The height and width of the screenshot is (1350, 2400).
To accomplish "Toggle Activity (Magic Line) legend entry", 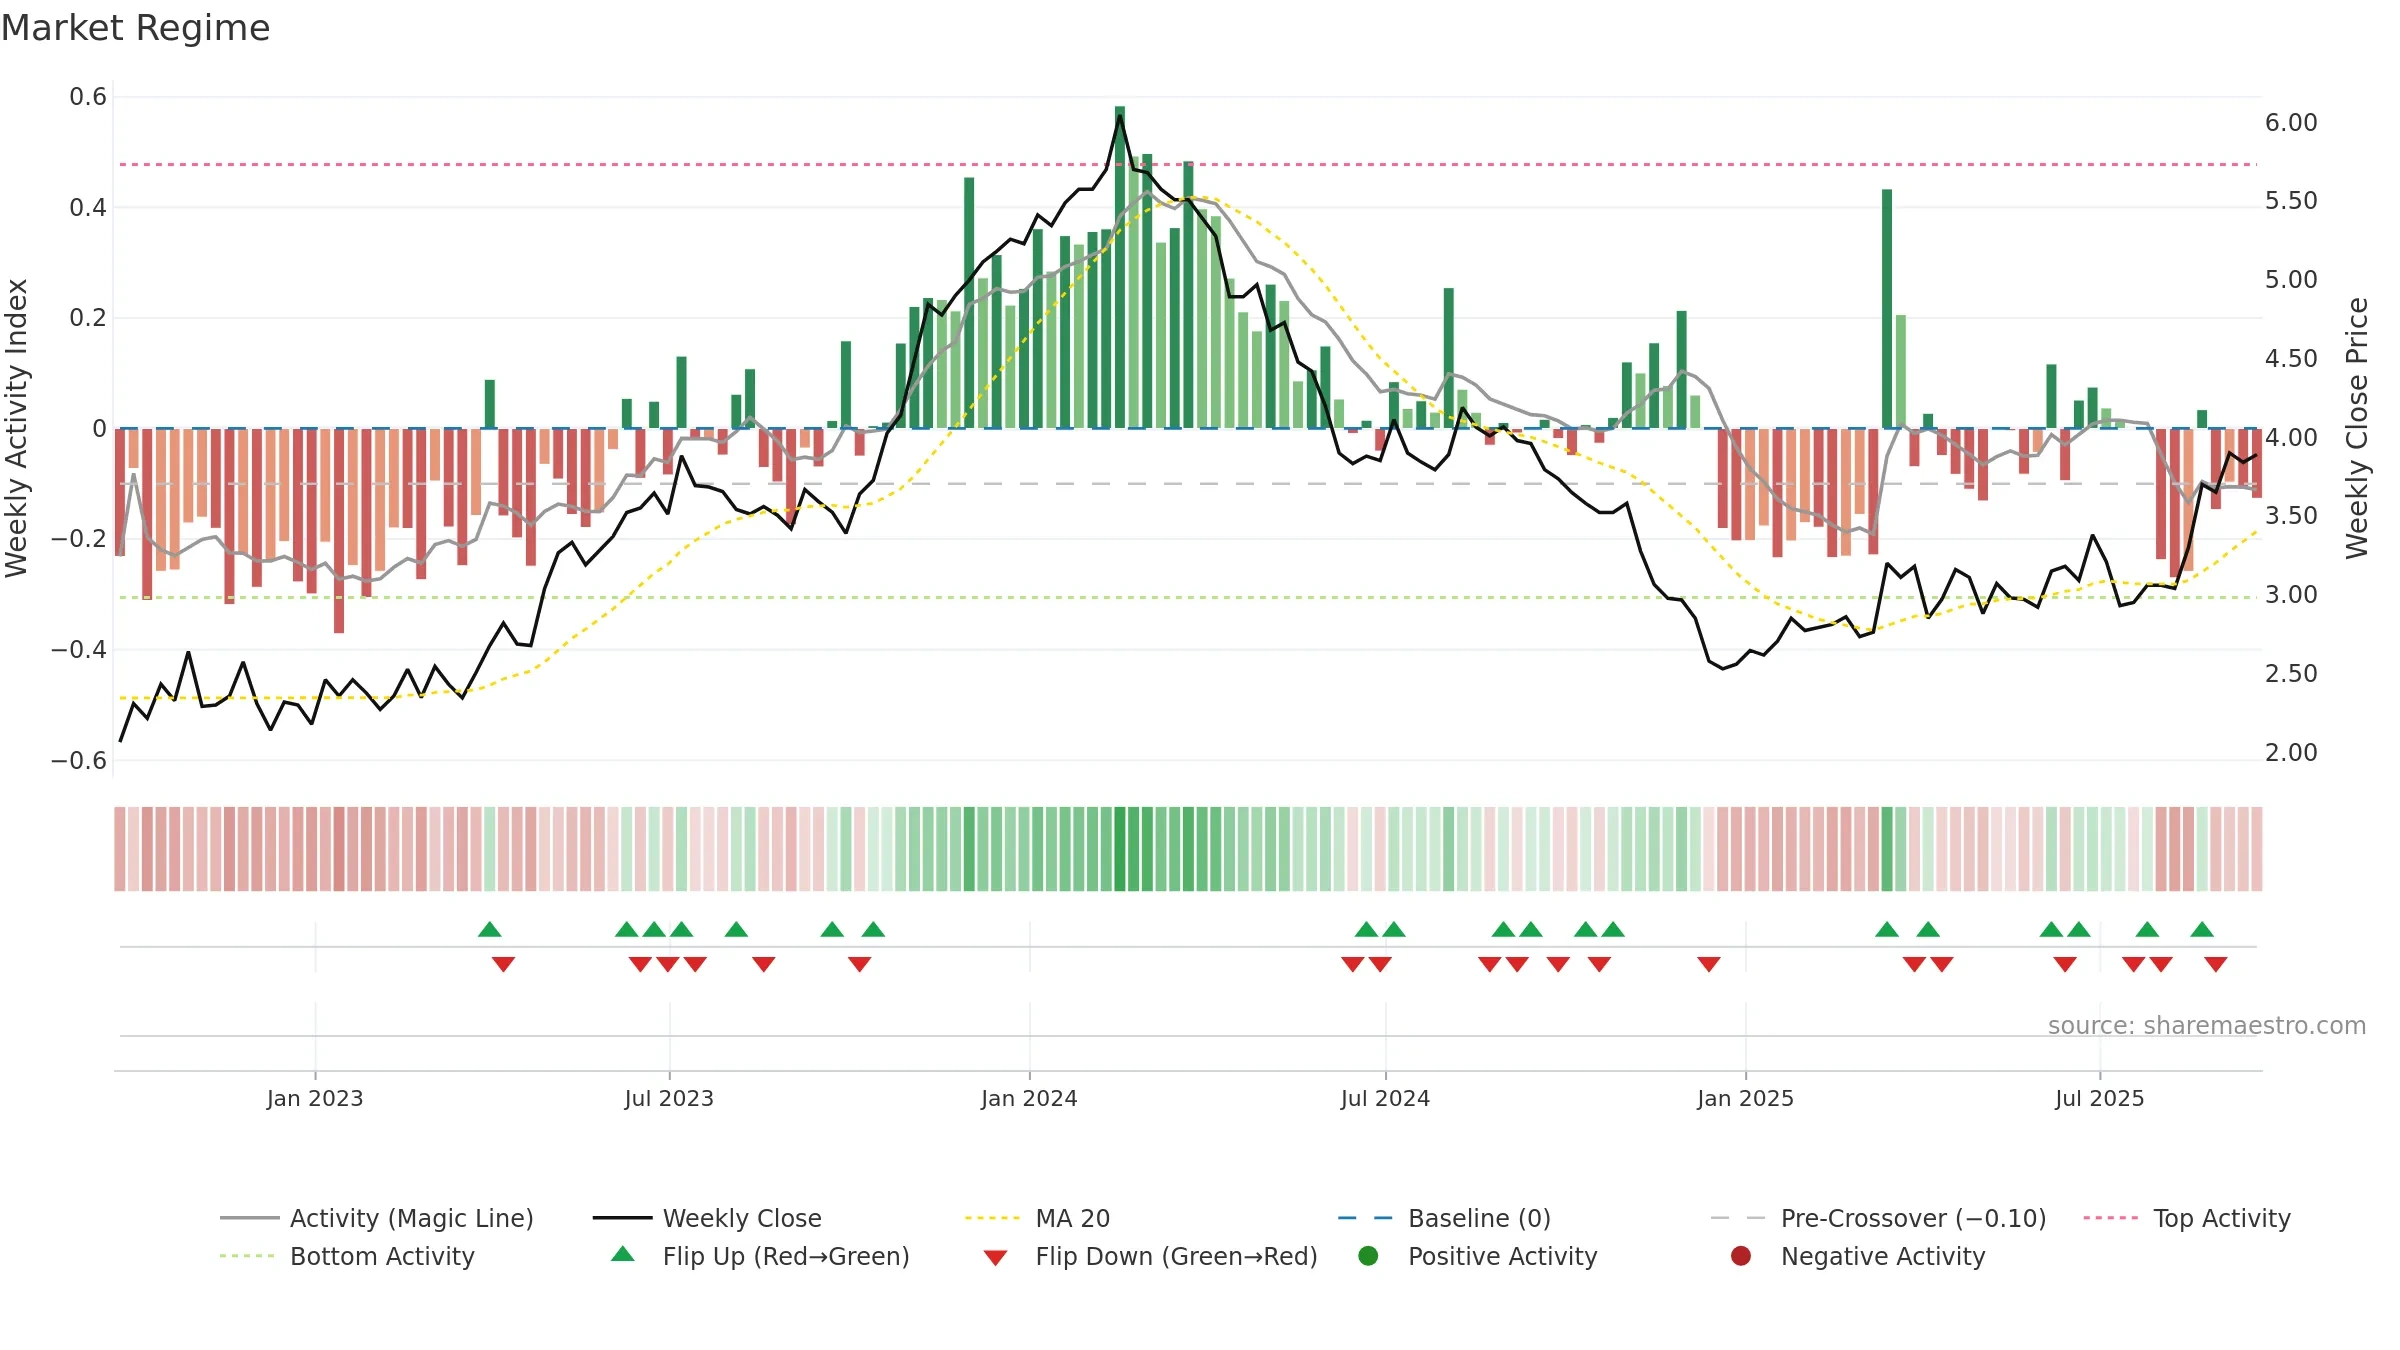I will point(377,1218).
